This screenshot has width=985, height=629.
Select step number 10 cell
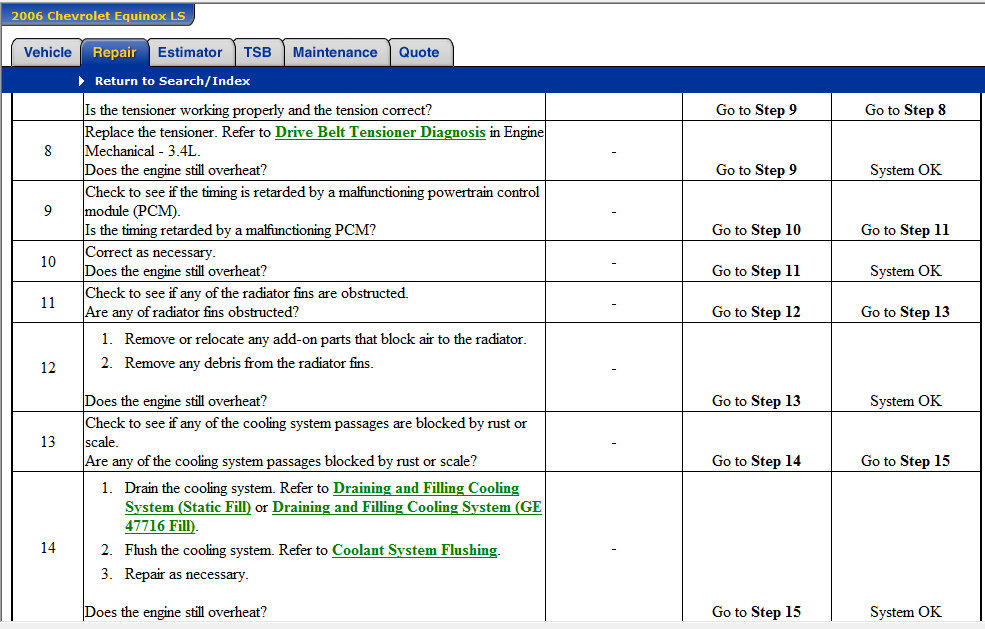coord(48,261)
